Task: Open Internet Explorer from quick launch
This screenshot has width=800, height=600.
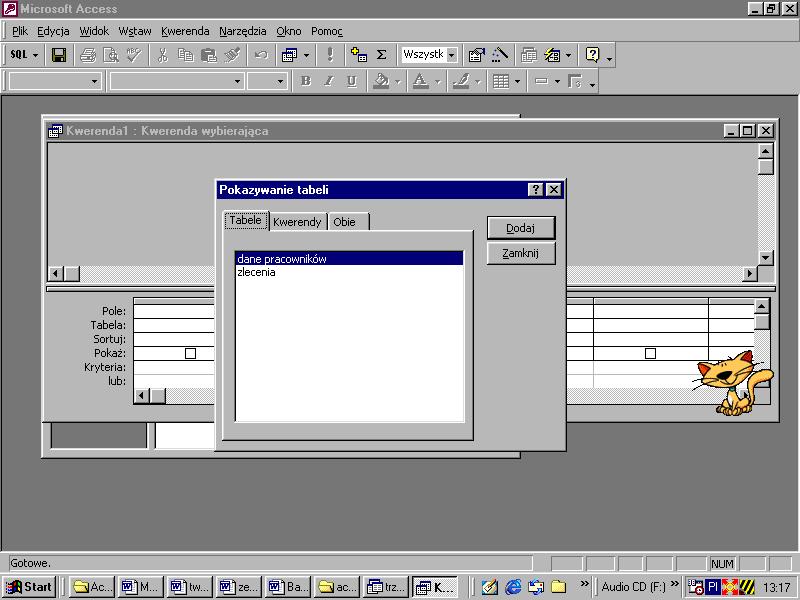Action: [513, 587]
